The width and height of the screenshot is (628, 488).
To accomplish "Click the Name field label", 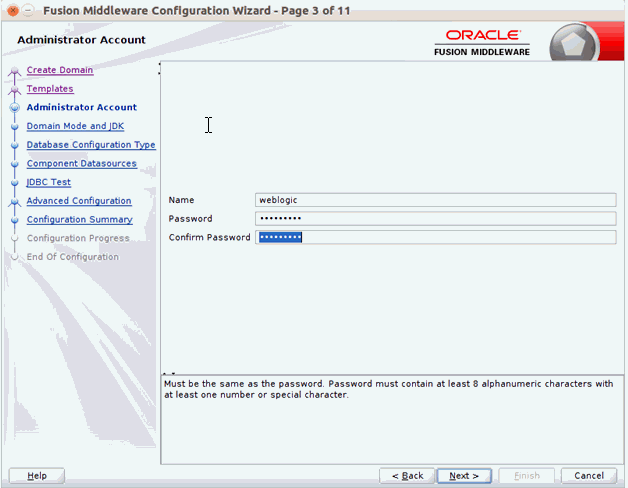I will click(x=181, y=200).
